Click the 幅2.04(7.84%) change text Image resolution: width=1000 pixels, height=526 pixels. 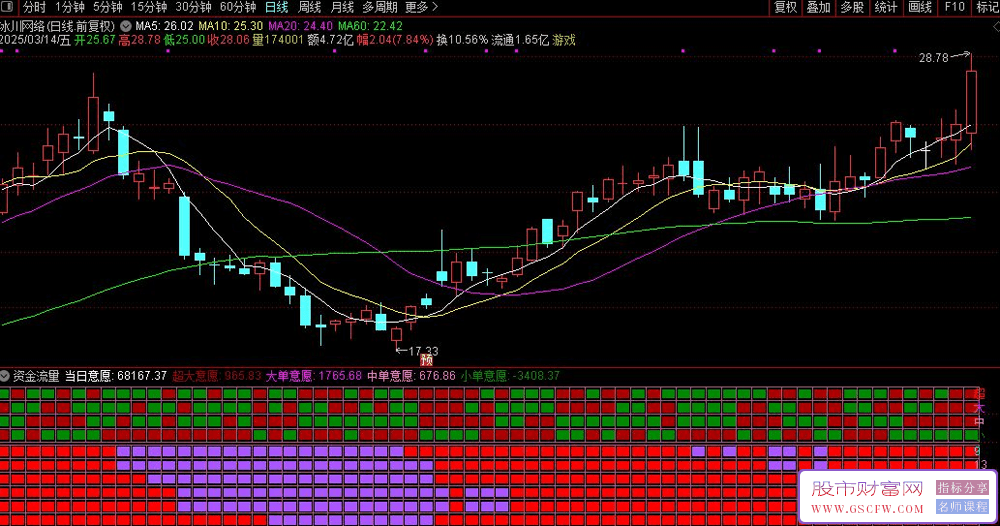[x=395, y=40]
